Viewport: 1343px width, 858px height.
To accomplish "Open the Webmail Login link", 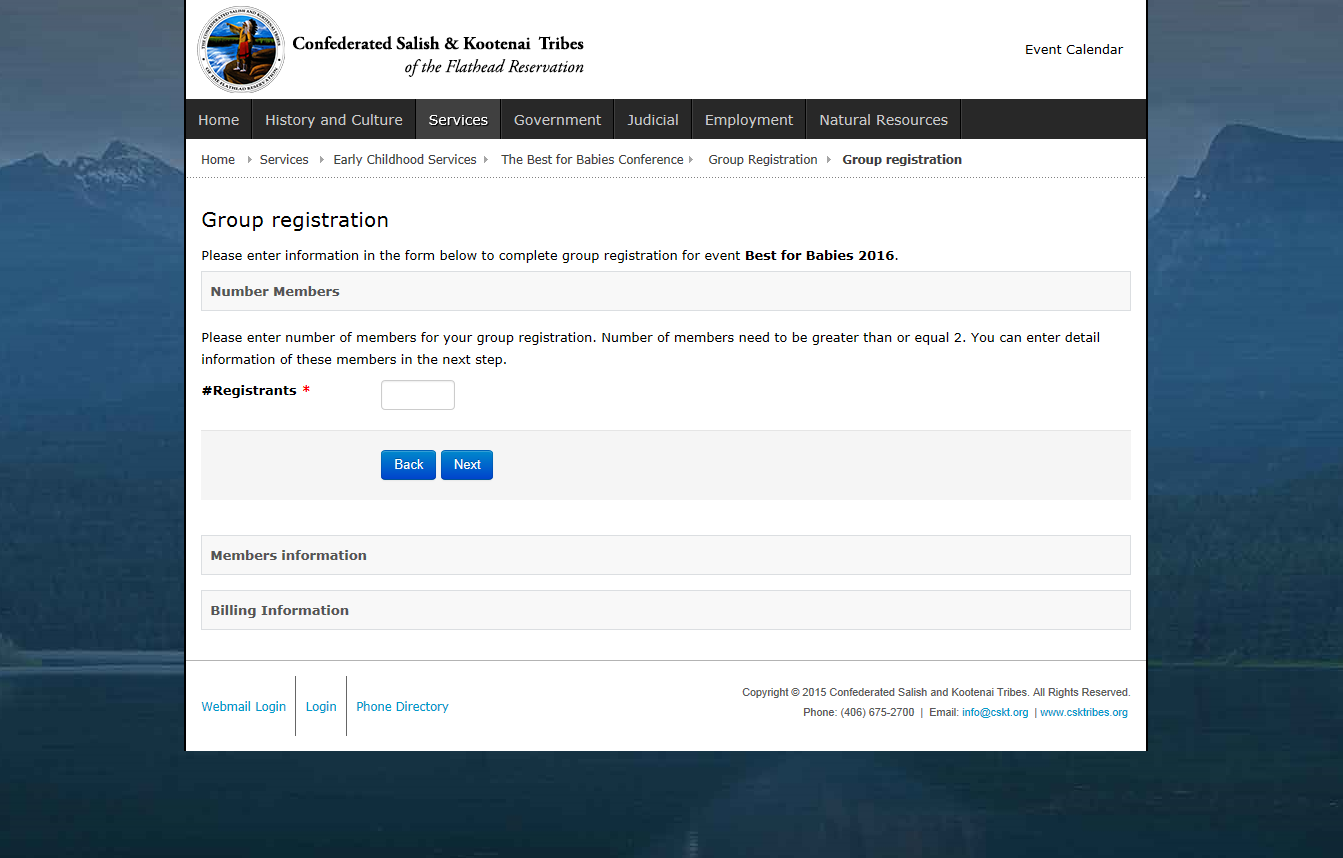I will pos(243,706).
